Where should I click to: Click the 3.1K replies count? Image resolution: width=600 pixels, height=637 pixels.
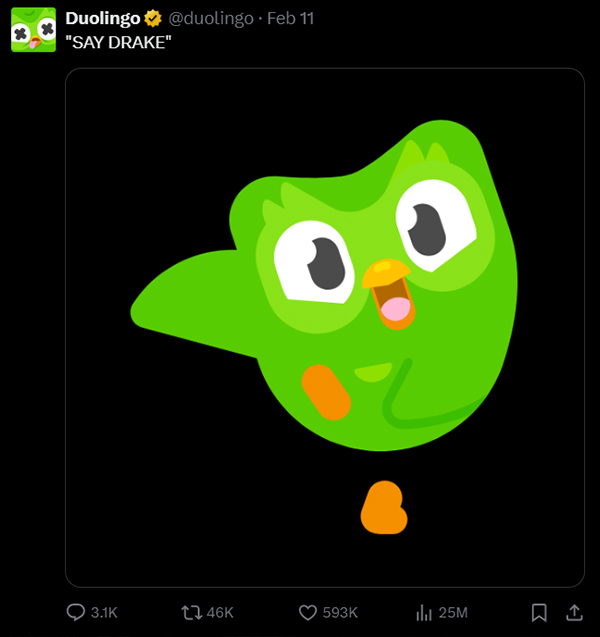pyautogui.click(x=104, y=612)
